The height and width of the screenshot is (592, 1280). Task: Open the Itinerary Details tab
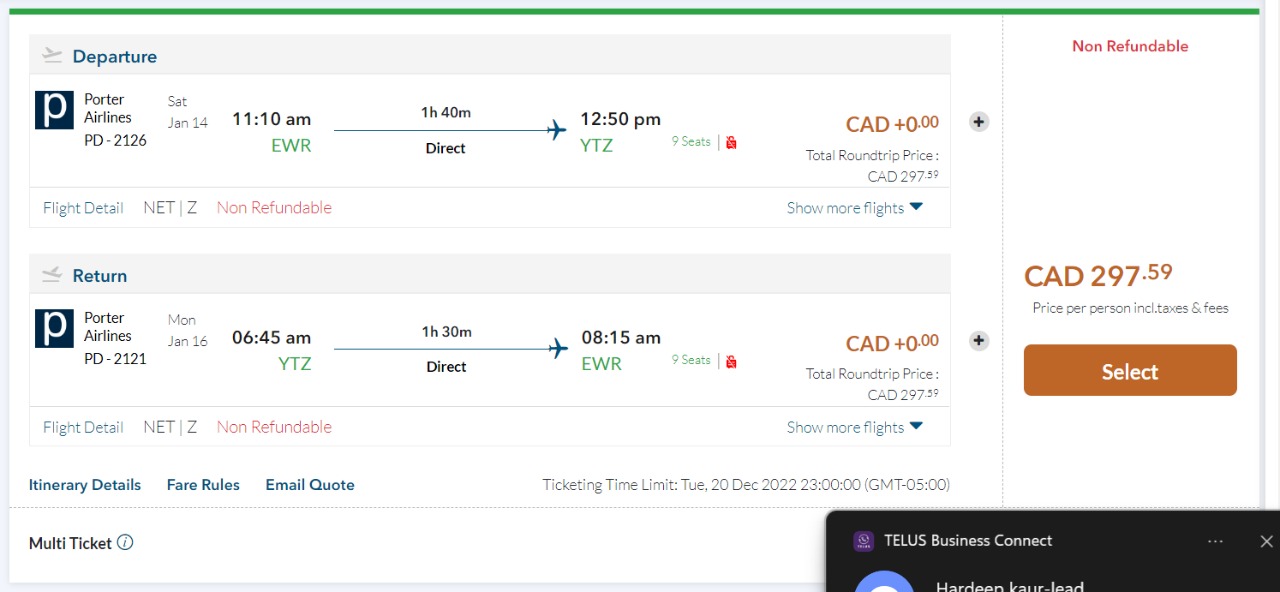85,485
